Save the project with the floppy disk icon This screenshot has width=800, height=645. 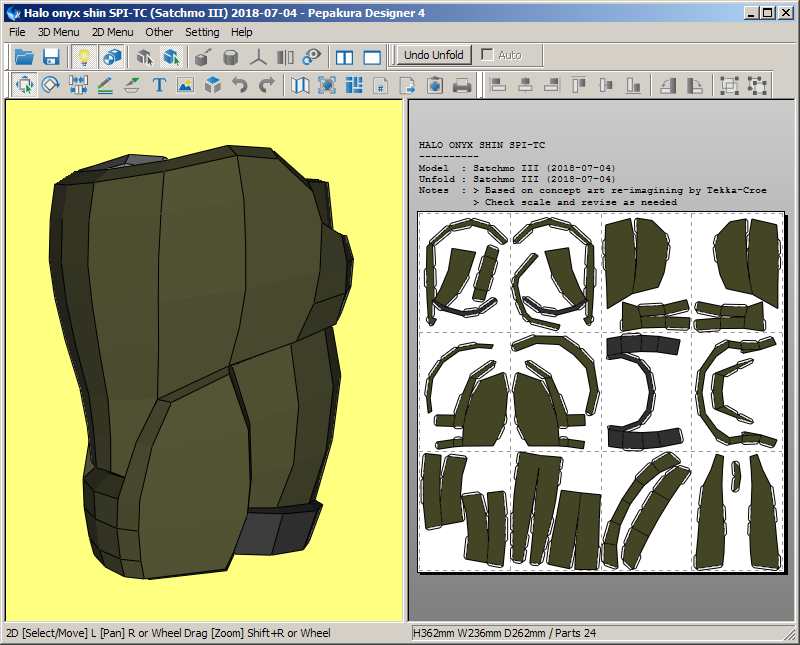(x=51, y=57)
